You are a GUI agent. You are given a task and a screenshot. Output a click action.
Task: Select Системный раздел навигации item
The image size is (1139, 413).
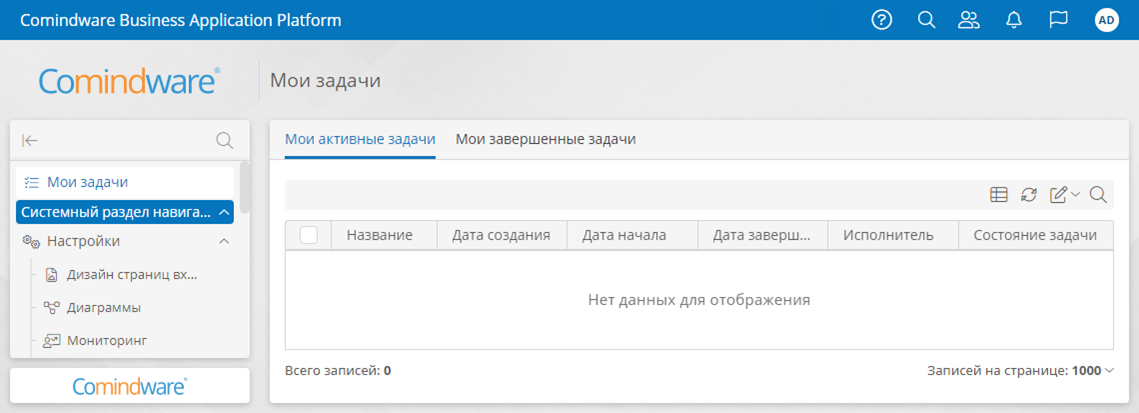pos(125,213)
